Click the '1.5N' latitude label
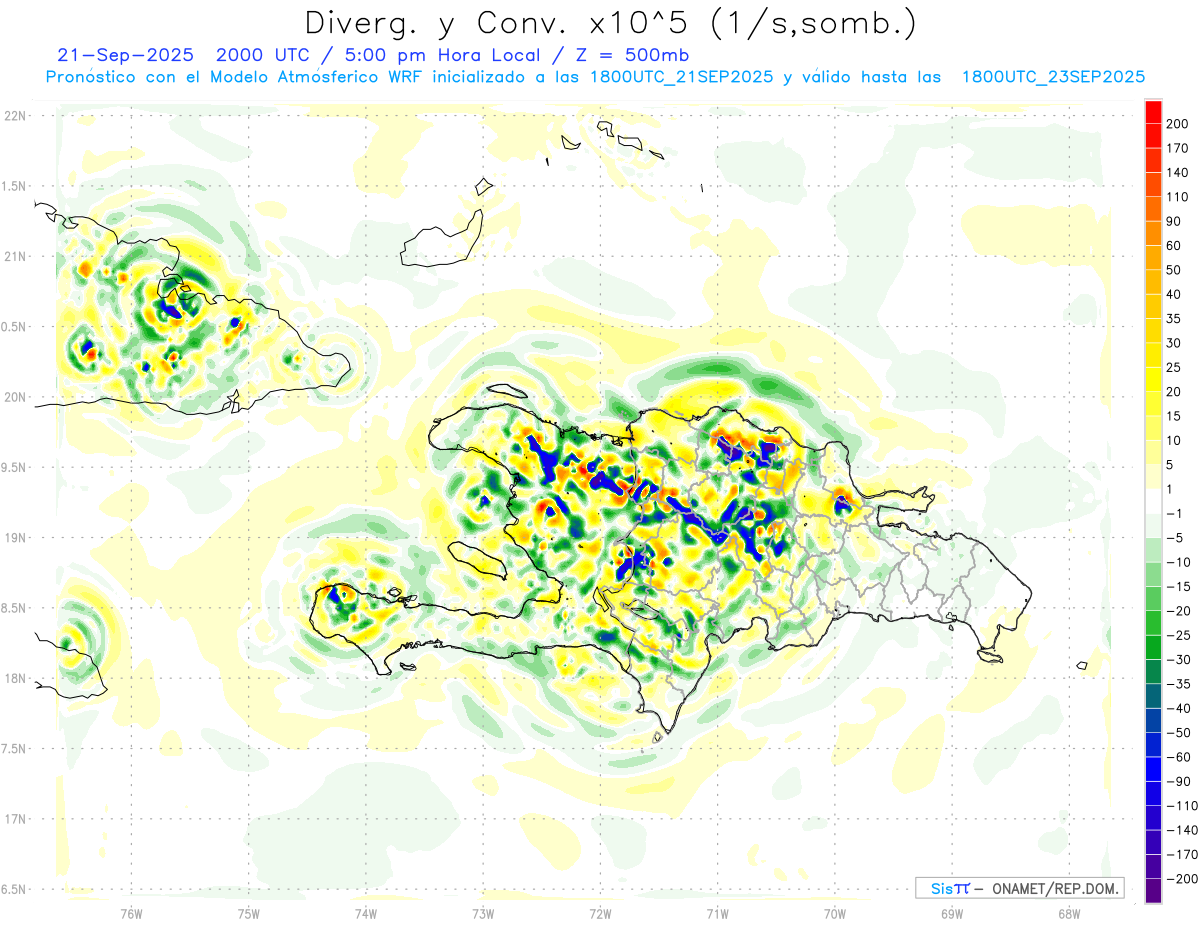1200x927 pixels. pyautogui.click(x=15, y=186)
